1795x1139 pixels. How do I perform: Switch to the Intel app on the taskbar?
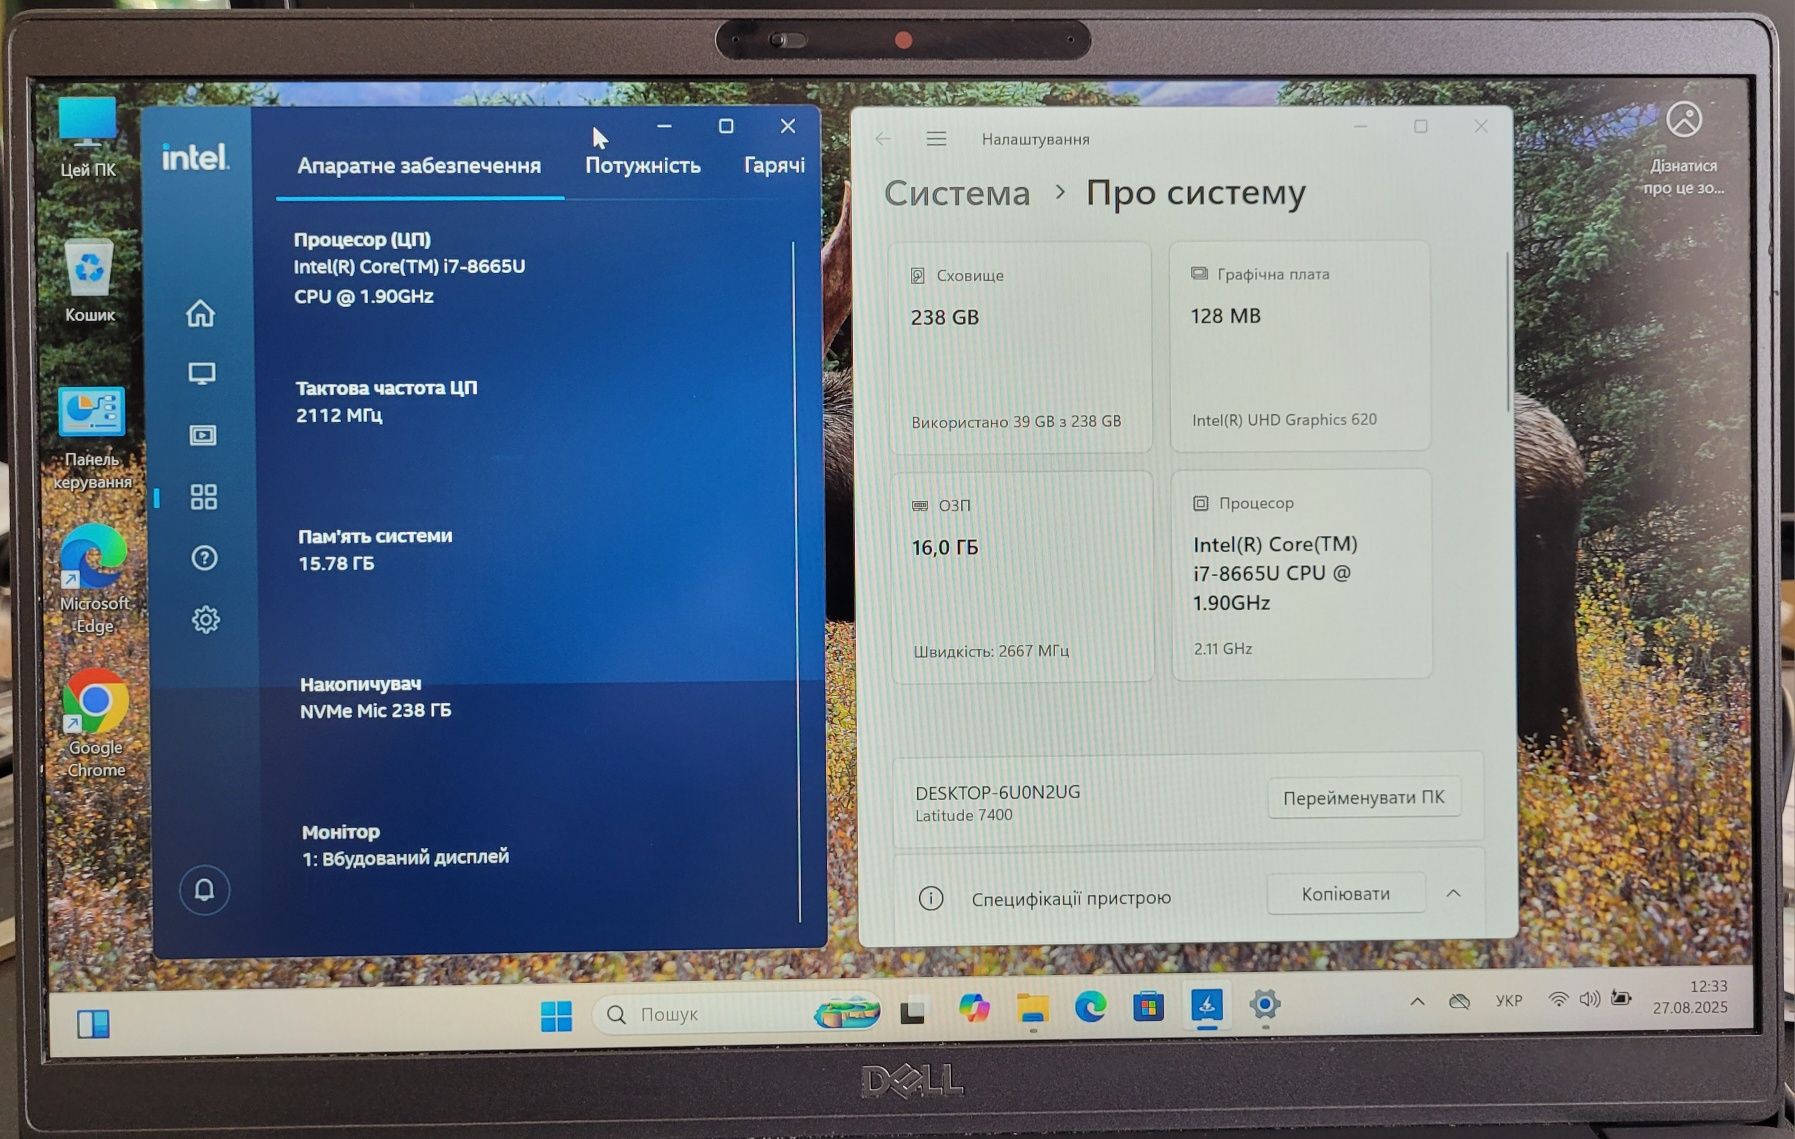coord(1207,1005)
